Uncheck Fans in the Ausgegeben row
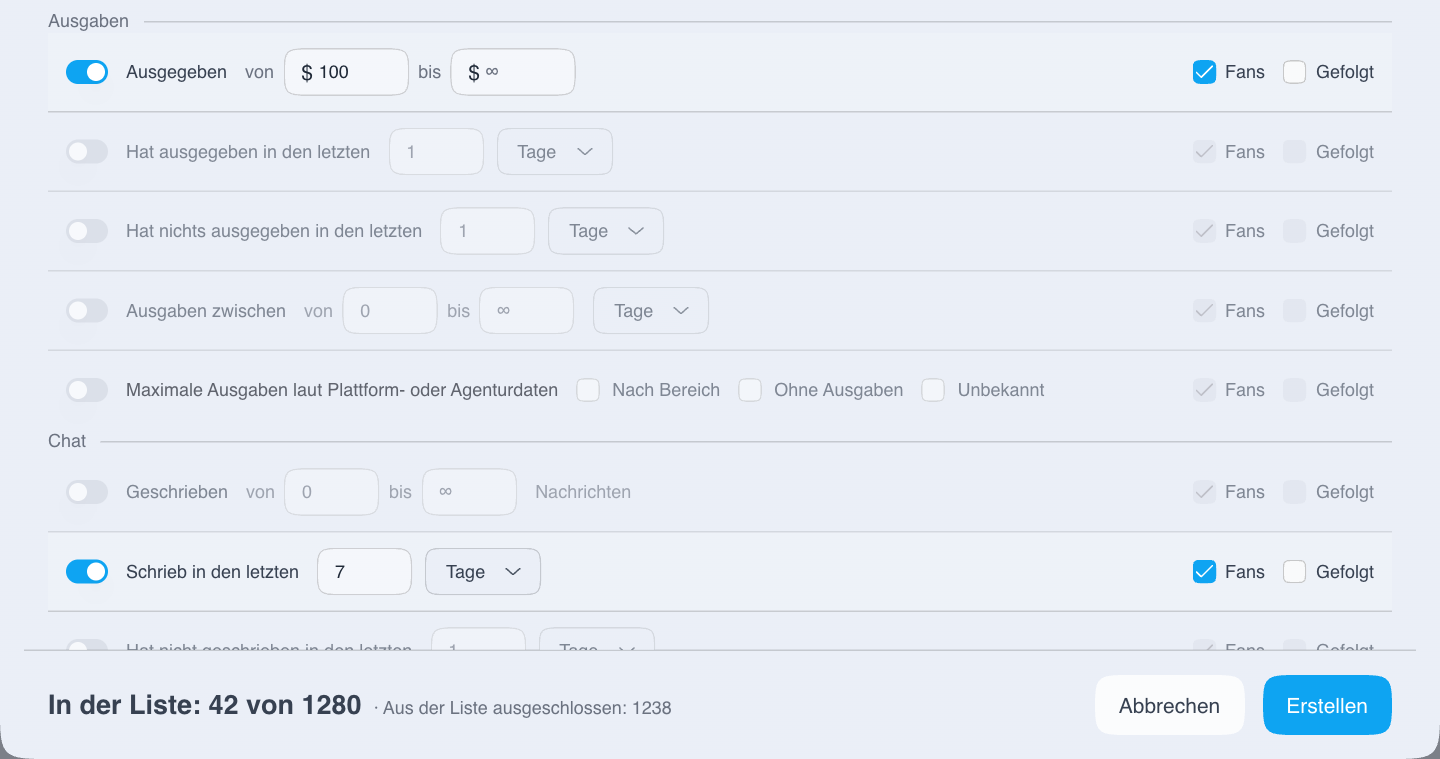 (1204, 72)
